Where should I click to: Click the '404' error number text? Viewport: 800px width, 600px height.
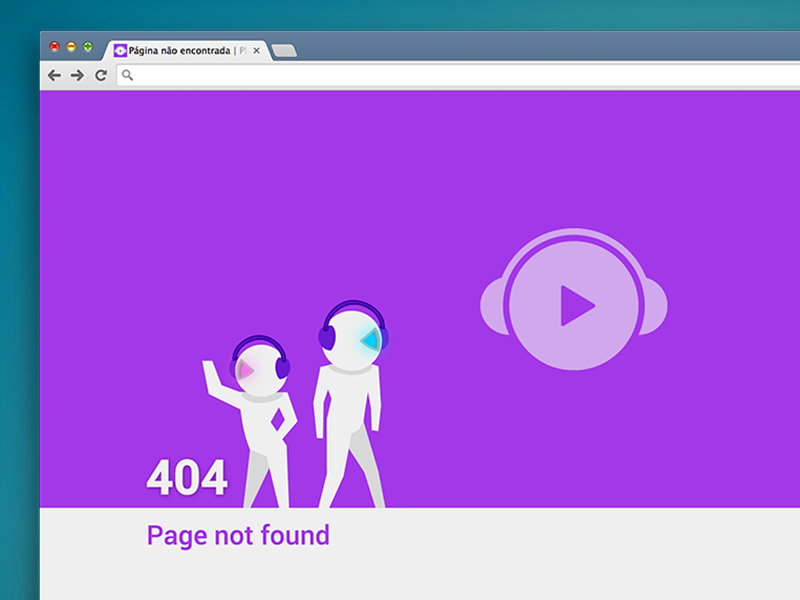[x=187, y=477]
